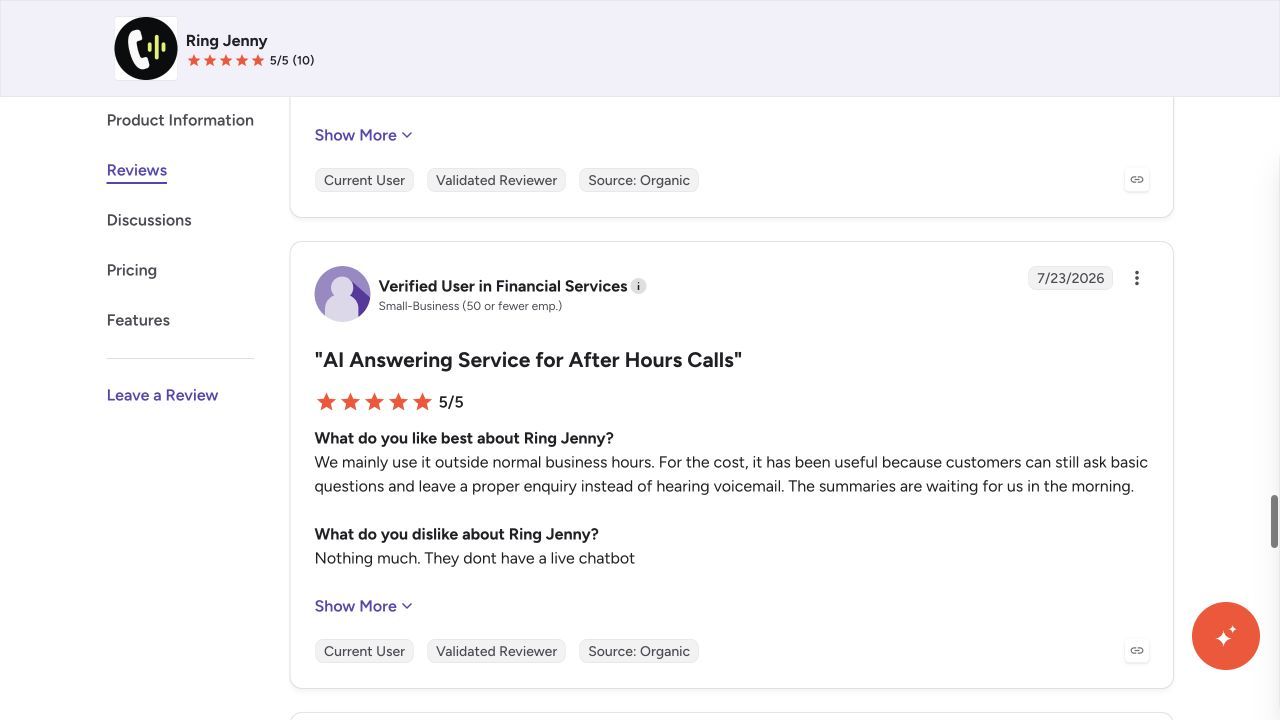
Task: Expand Show More in the top review
Action: coord(364,135)
